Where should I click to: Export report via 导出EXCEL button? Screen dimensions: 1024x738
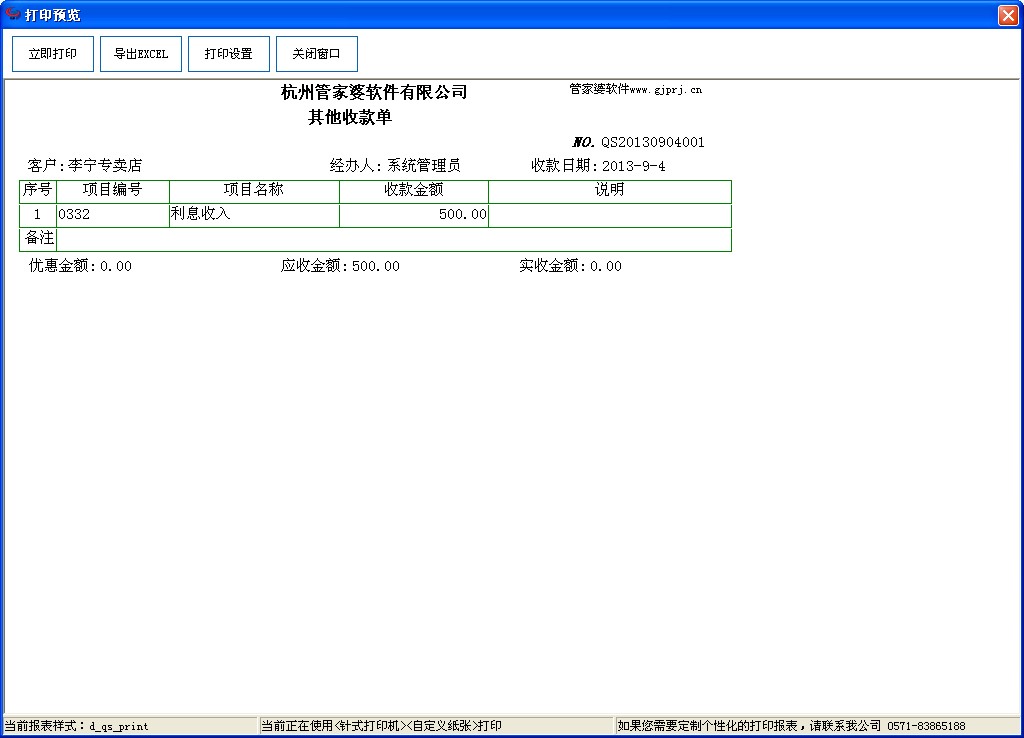coord(141,54)
